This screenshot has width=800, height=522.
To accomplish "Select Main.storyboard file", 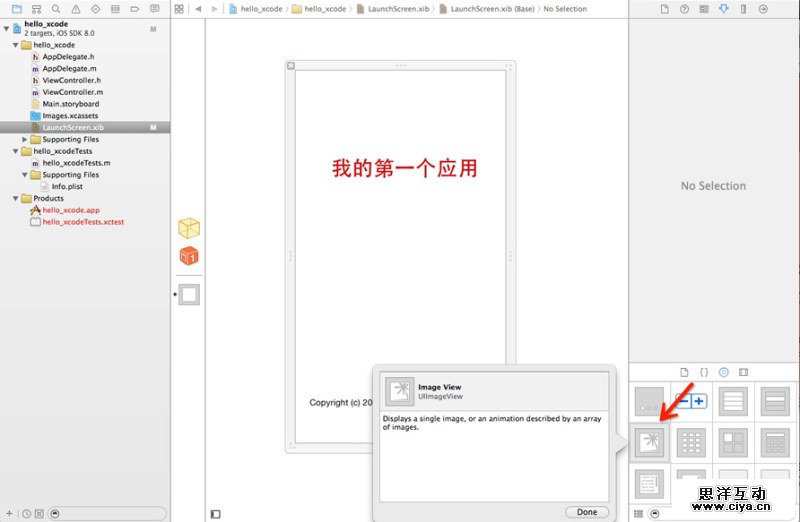I will click(x=70, y=104).
